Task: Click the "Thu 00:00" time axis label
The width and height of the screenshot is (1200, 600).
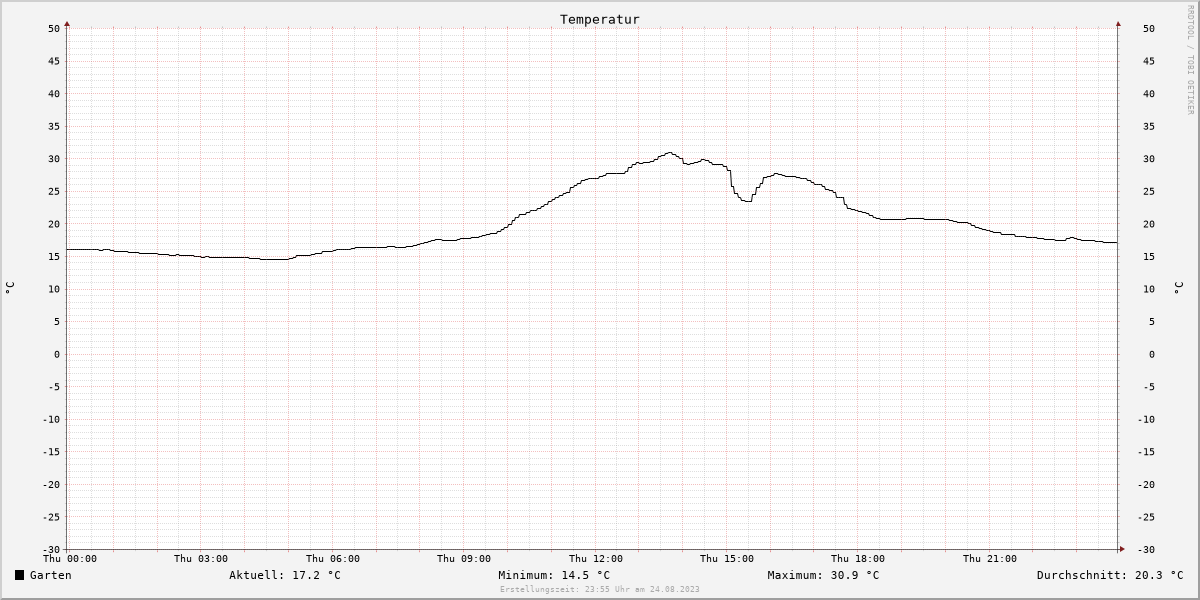Action: pyautogui.click(x=70, y=559)
